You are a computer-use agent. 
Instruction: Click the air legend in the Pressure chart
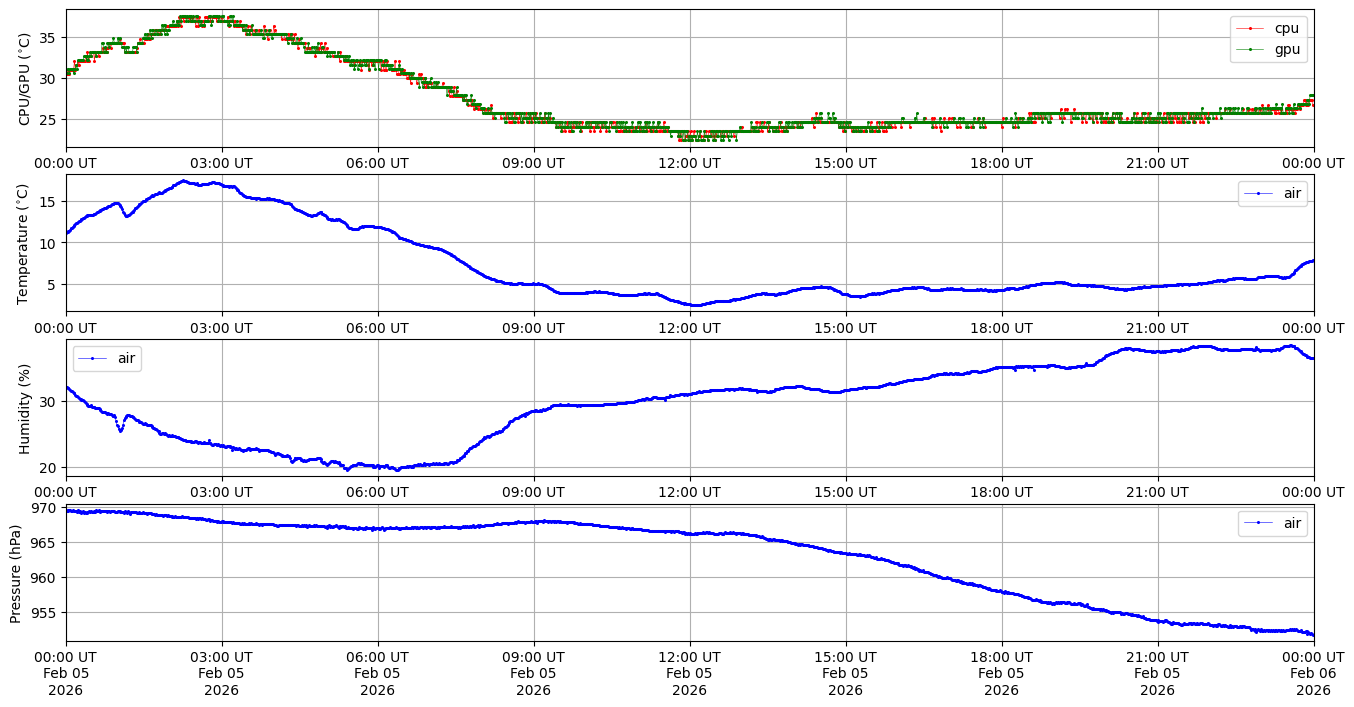[1273, 523]
